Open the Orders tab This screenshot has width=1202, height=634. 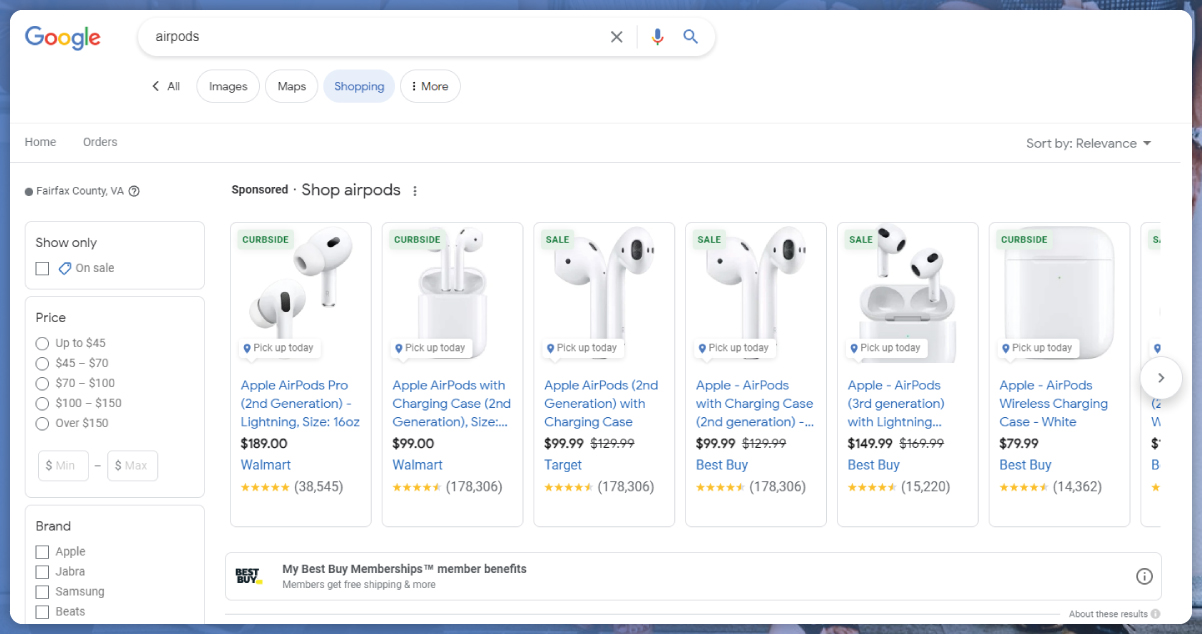coord(100,142)
